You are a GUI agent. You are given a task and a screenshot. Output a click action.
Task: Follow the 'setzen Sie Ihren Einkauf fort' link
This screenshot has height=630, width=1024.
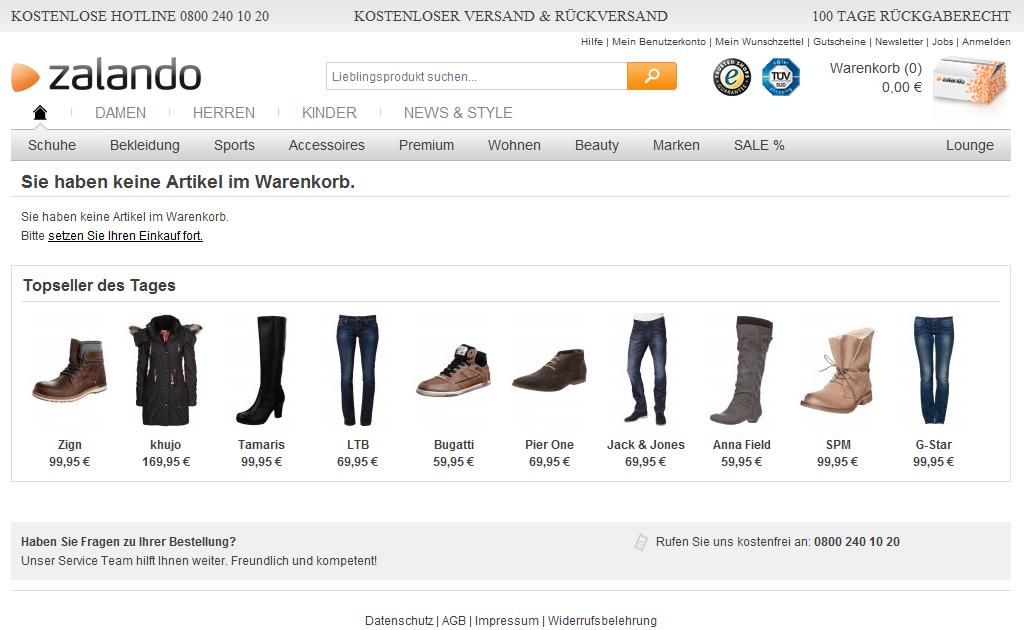coord(125,236)
